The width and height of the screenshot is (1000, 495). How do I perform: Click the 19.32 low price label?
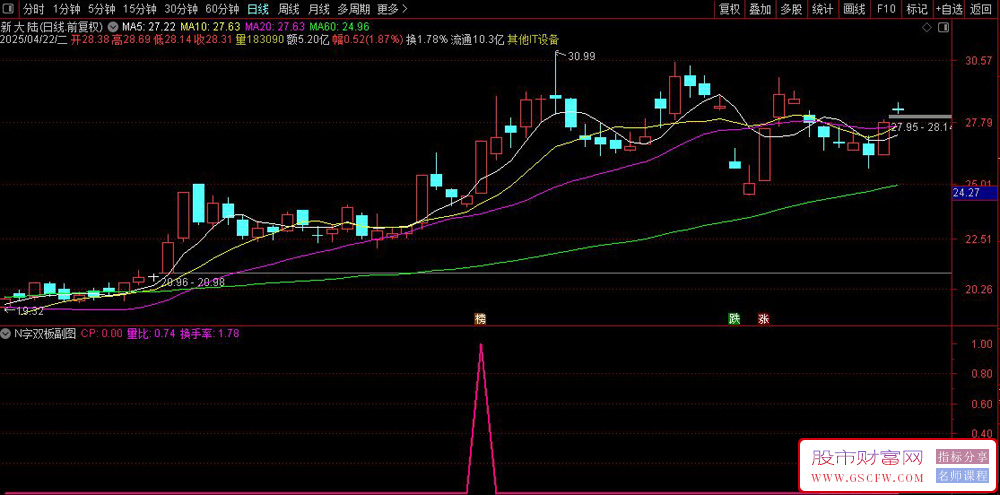[x=29, y=311]
